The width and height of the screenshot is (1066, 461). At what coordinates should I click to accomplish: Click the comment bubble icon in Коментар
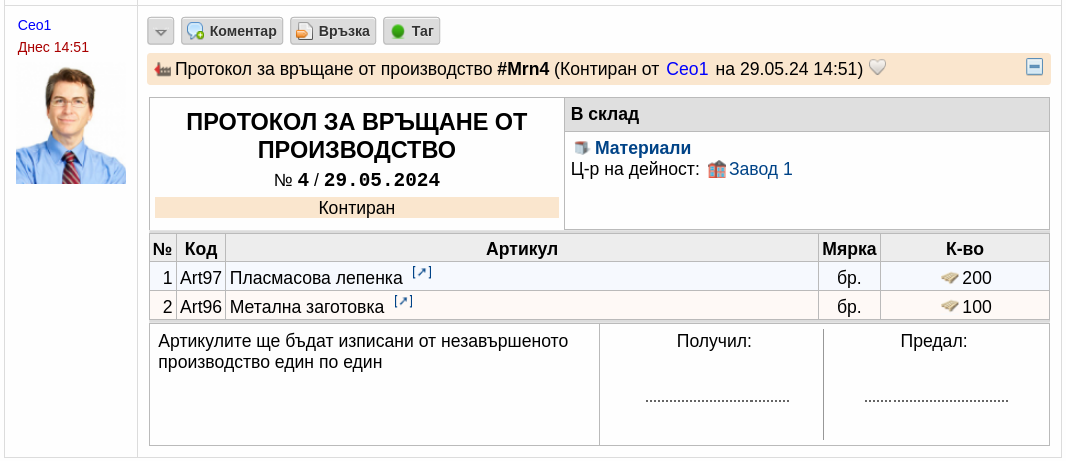(196, 31)
